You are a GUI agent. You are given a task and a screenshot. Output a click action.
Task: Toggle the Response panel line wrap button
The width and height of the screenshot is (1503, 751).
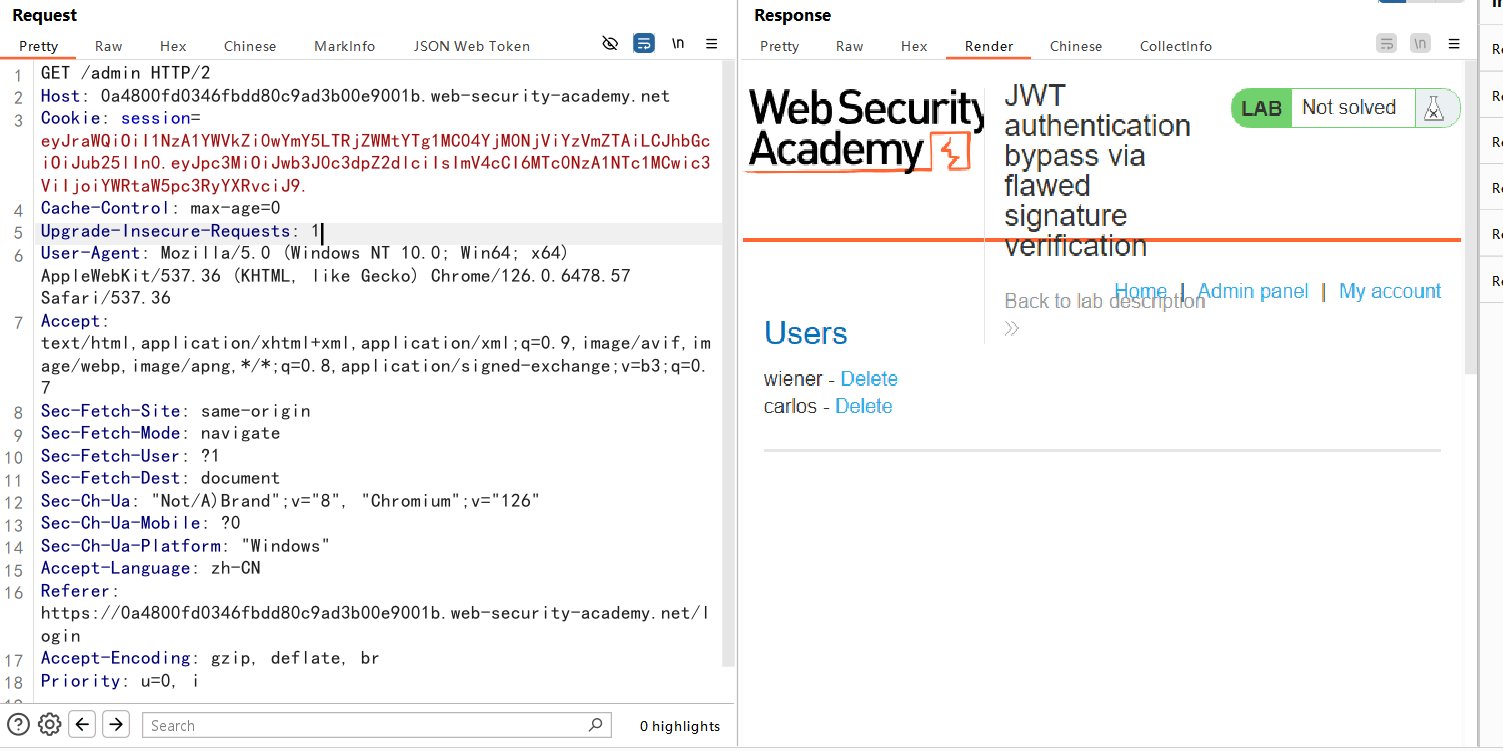(x=1386, y=44)
